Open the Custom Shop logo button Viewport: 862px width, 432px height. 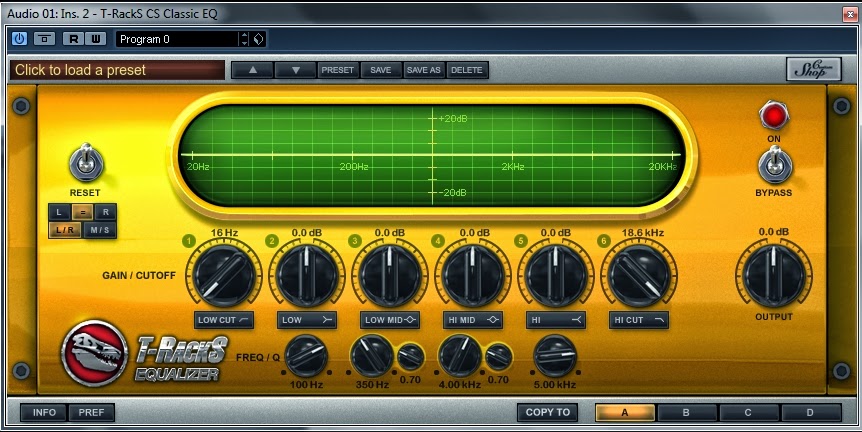pyautogui.click(x=814, y=69)
